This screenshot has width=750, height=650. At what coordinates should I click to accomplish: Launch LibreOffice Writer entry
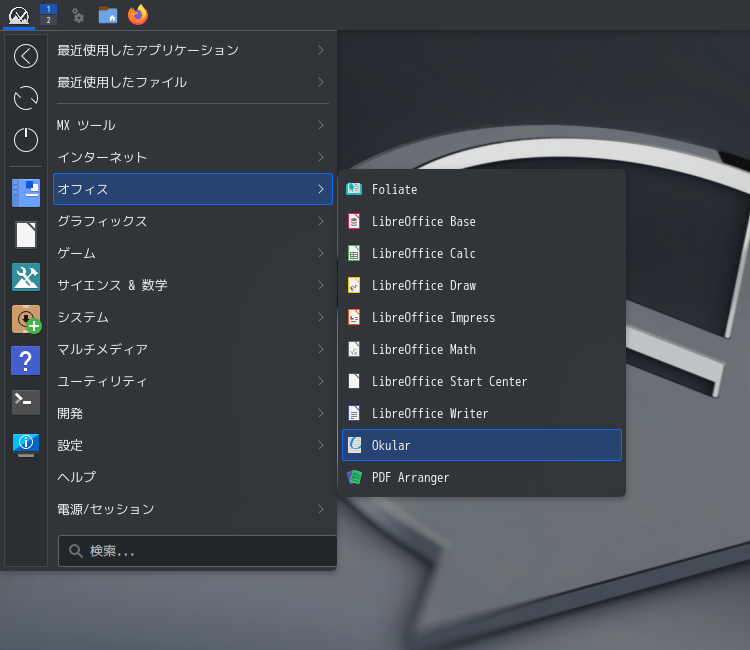(482, 413)
